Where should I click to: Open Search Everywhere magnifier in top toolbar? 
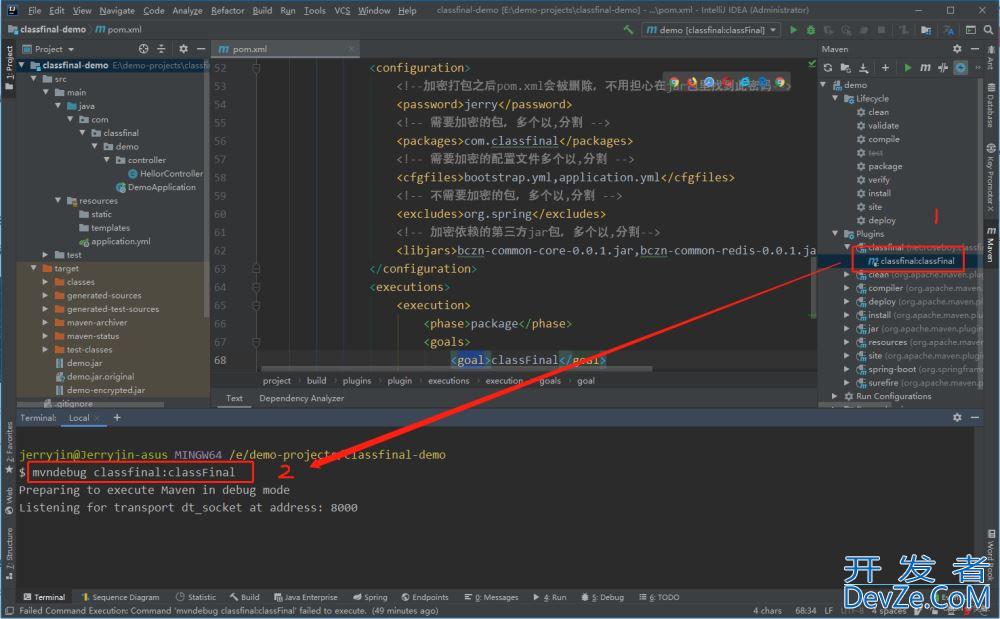click(989, 29)
